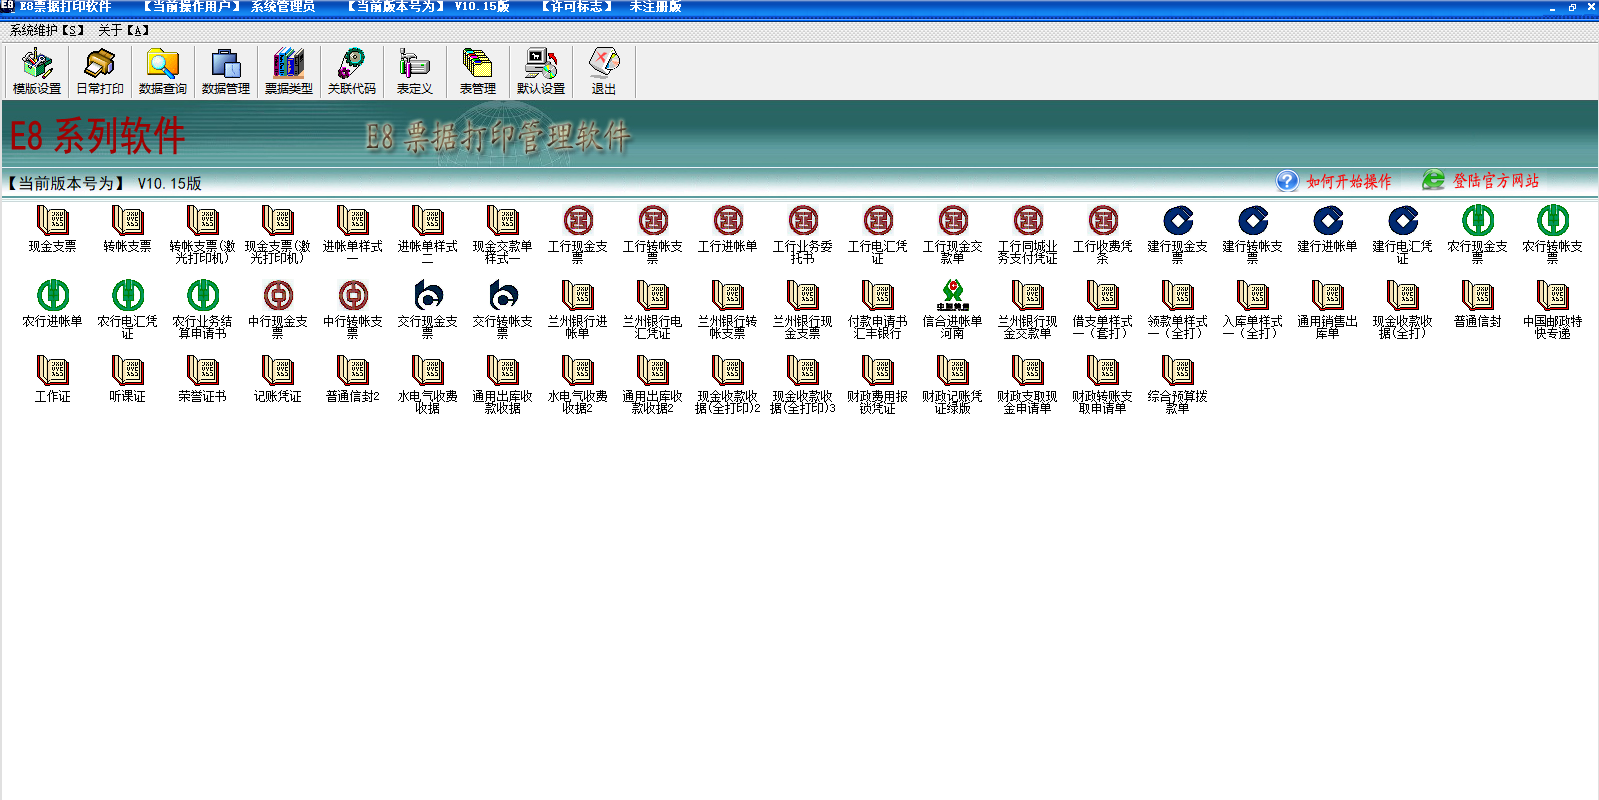Open 入库单样式一（全打） template
This screenshot has height=800, width=1599.
coord(1253,309)
